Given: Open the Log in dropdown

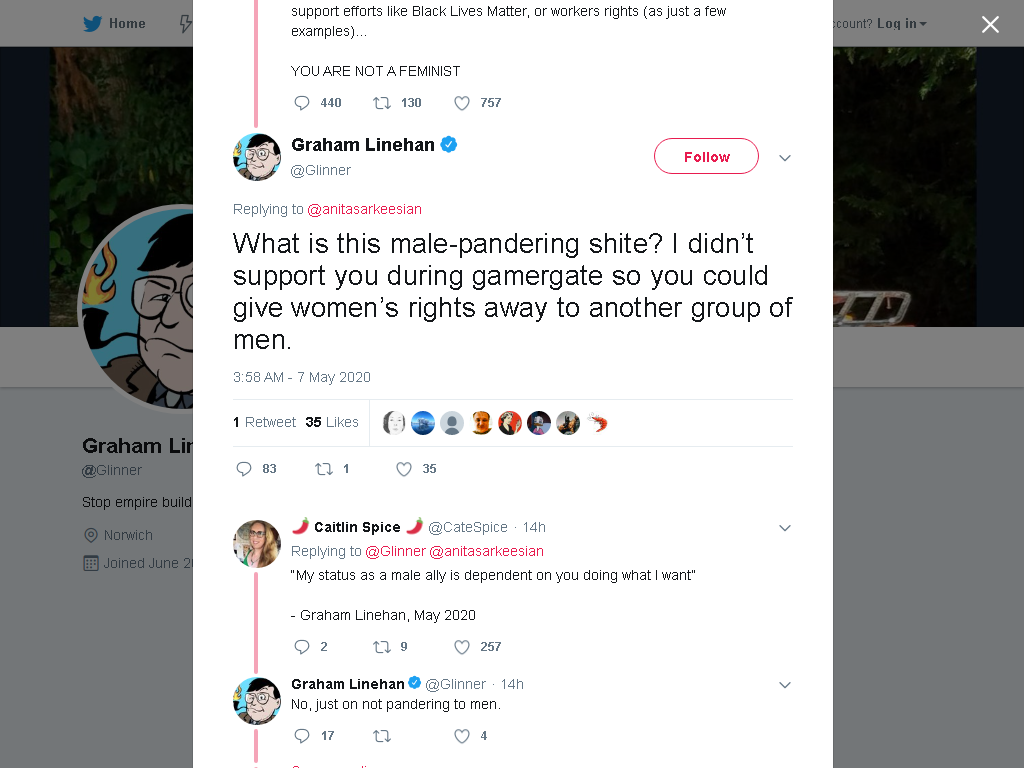Looking at the screenshot, I should pyautogui.click(x=902, y=24).
